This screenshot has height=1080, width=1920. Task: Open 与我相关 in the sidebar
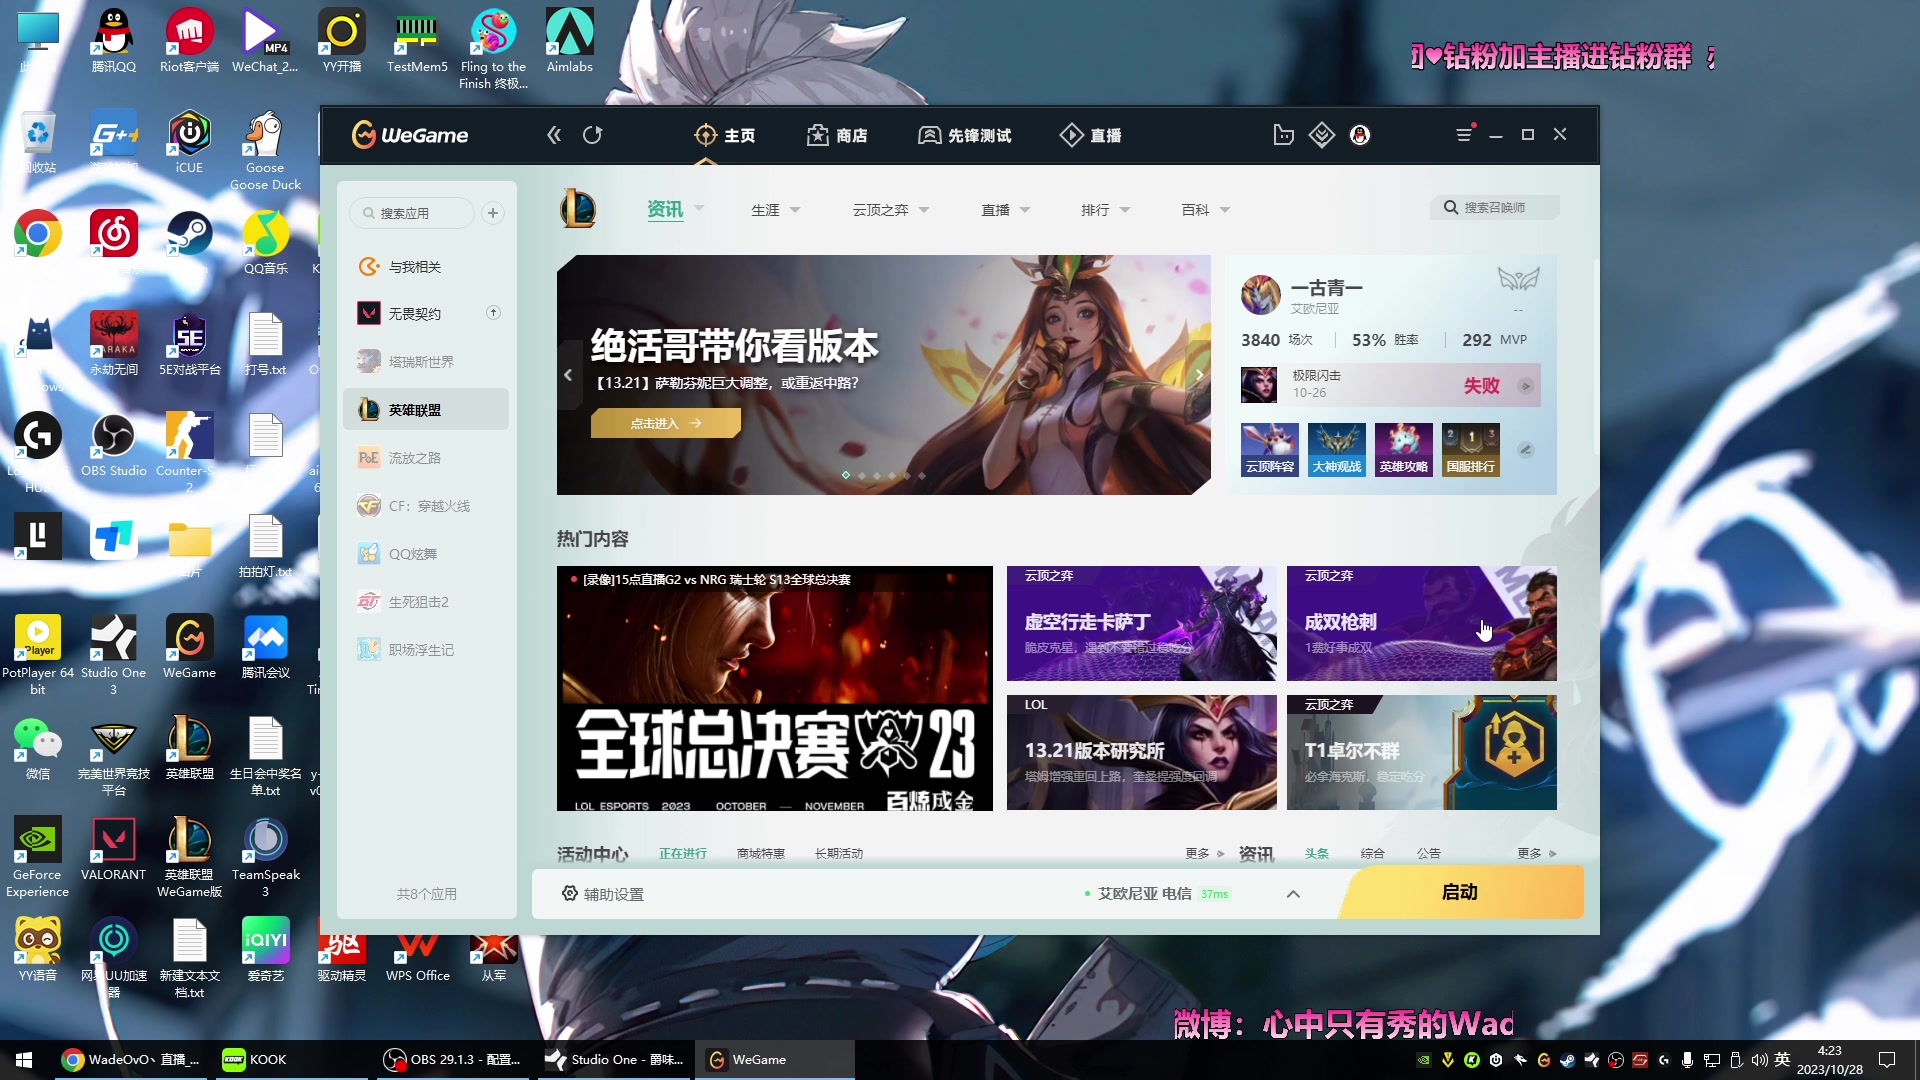[426, 266]
